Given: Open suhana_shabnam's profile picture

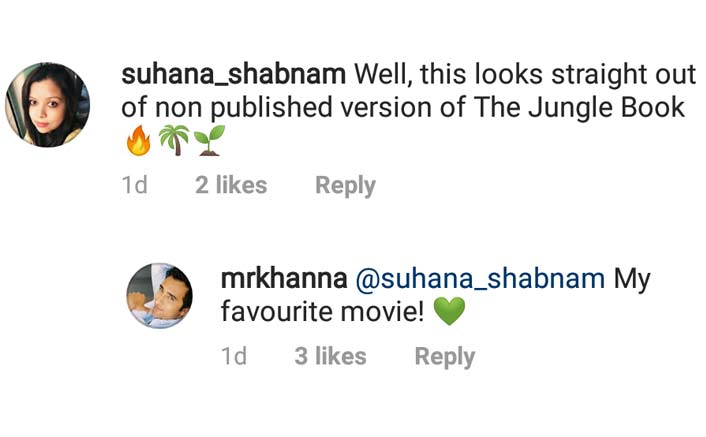Looking at the screenshot, I should pyautogui.click(x=47, y=105).
